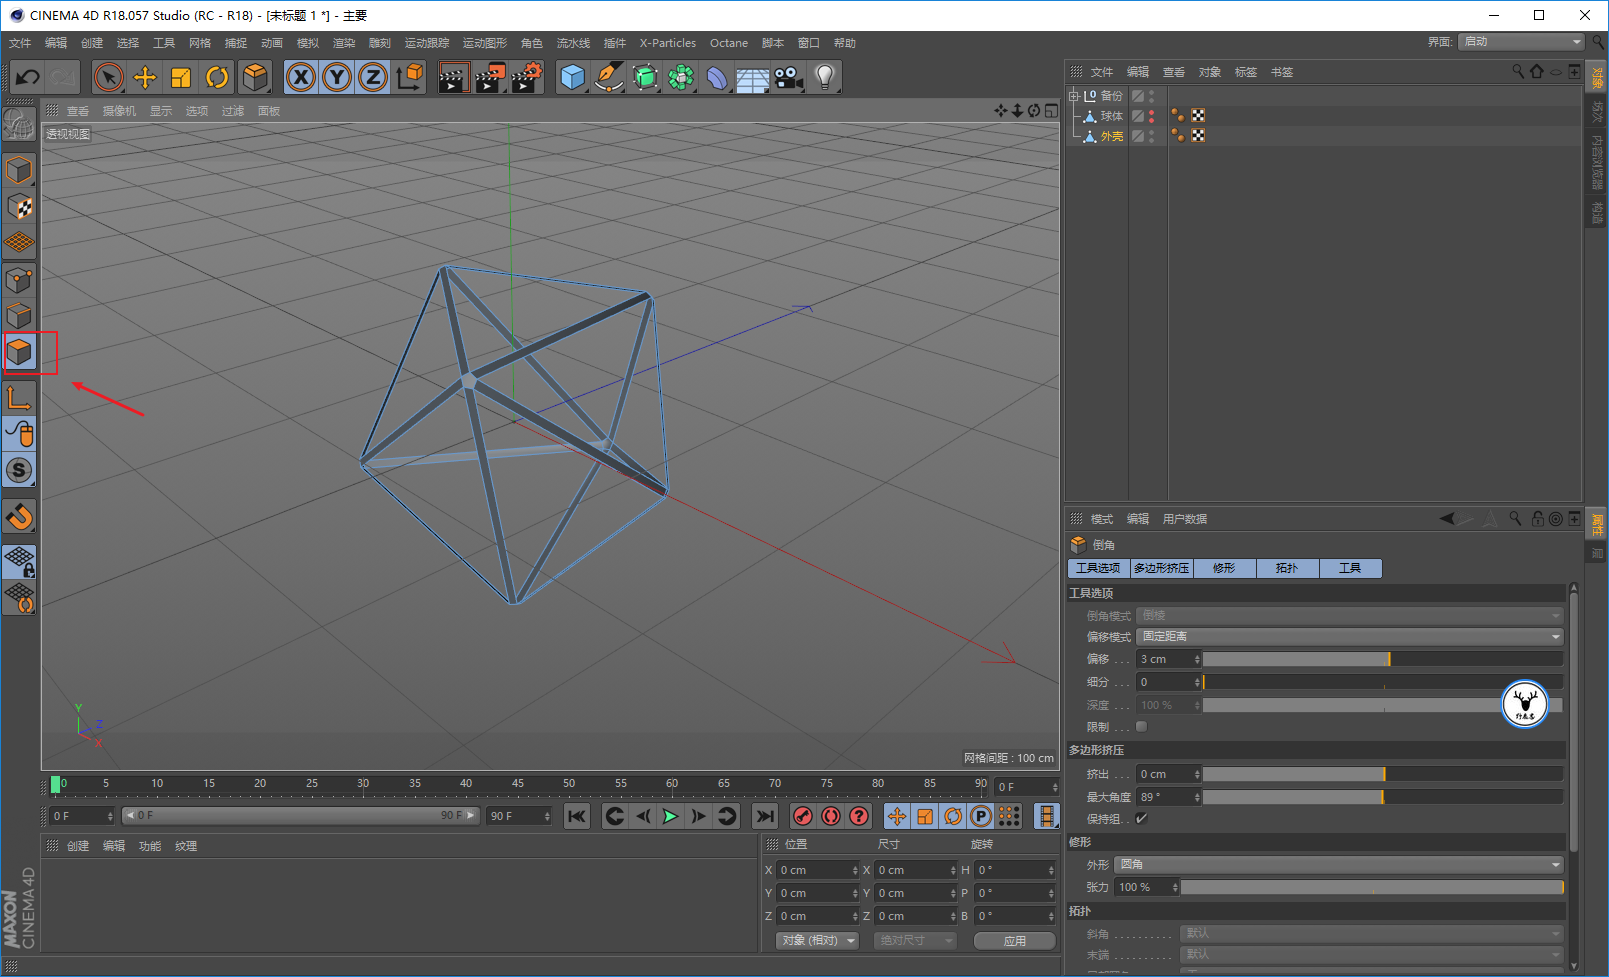
Task: Click the Record Active Objects button
Action: pyautogui.click(x=802, y=816)
